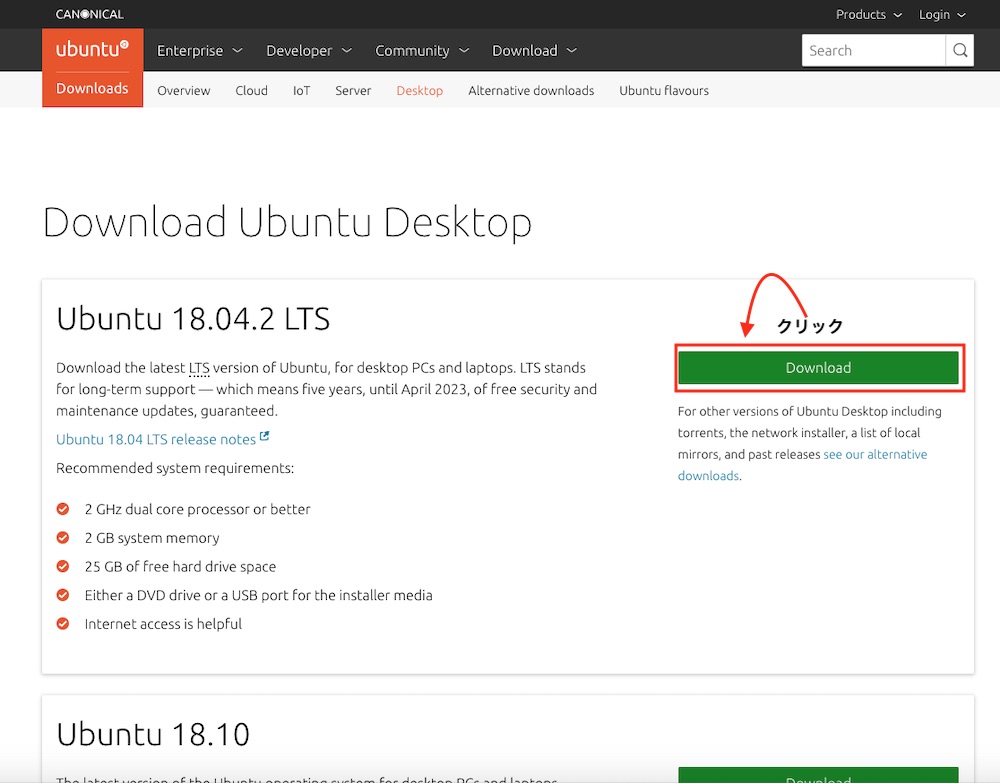
Task: Click checkmark icon beside 2 GHz processor
Action: click(x=62, y=509)
